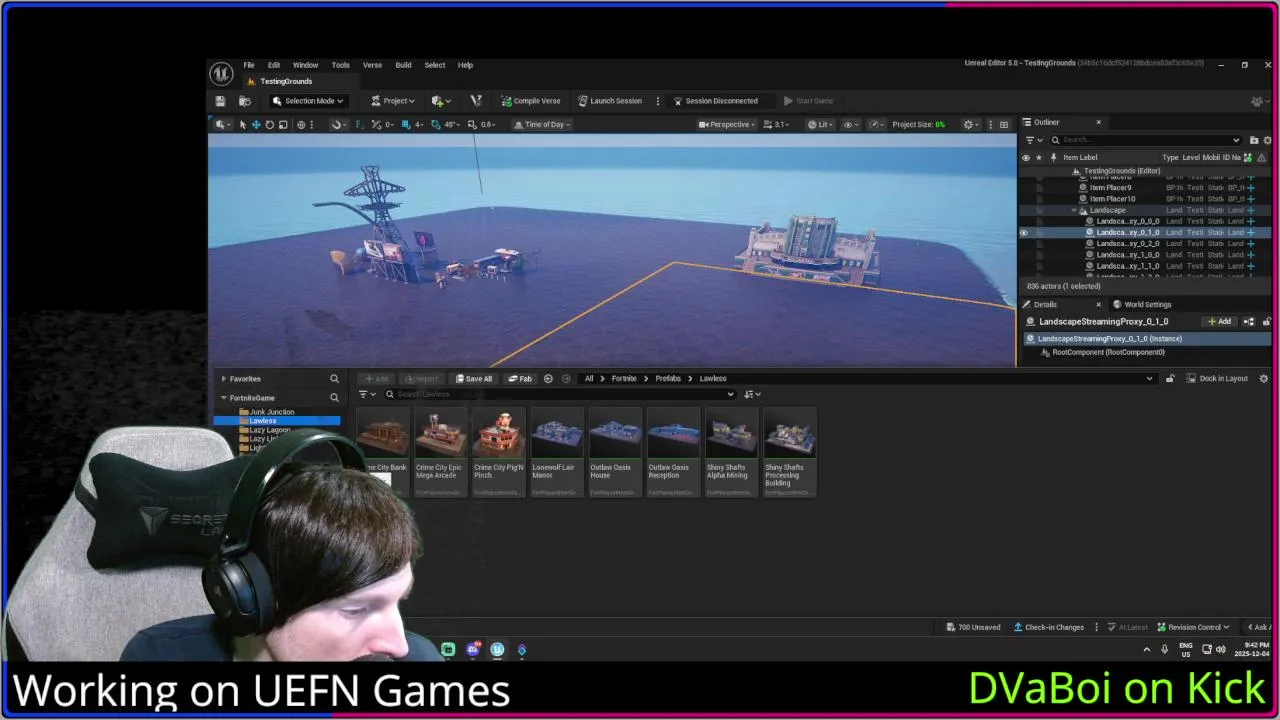The image size is (1280, 720).
Task: Open the Lit view mode dropdown
Action: [x=820, y=125]
